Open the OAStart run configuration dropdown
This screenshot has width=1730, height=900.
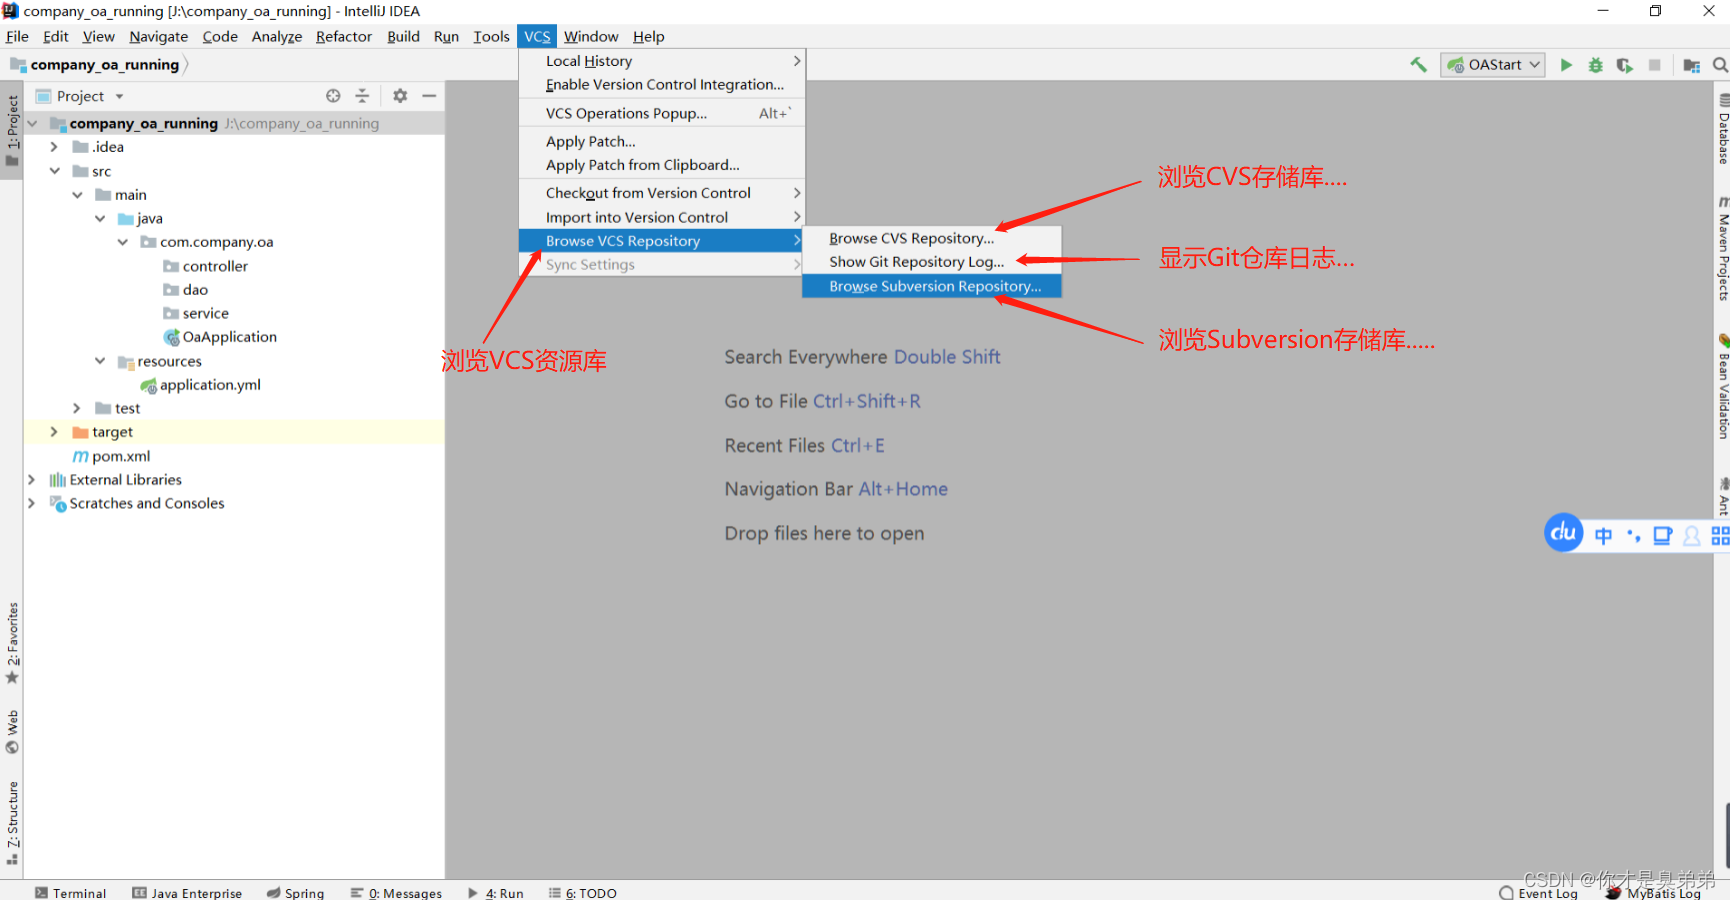pyautogui.click(x=1493, y=65)
